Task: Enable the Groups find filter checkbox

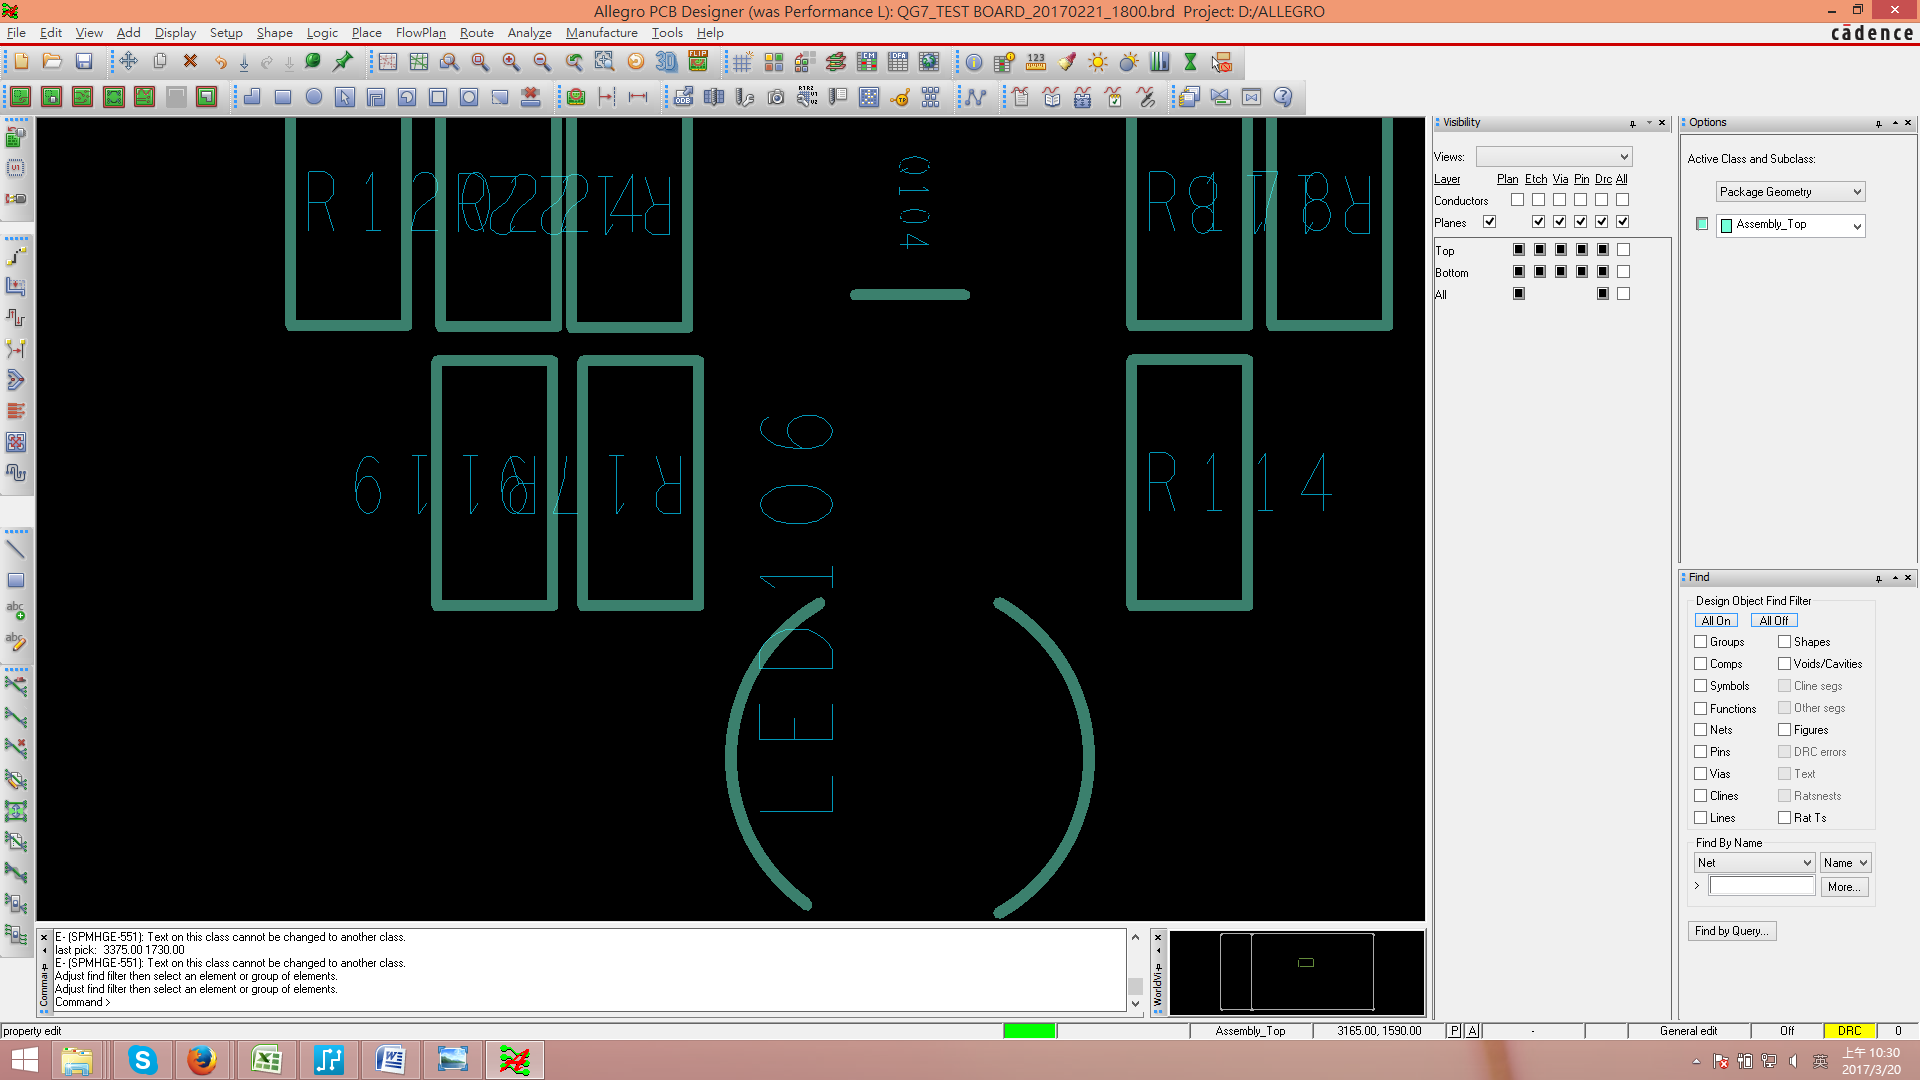Action: click(x=1700, y=642)
